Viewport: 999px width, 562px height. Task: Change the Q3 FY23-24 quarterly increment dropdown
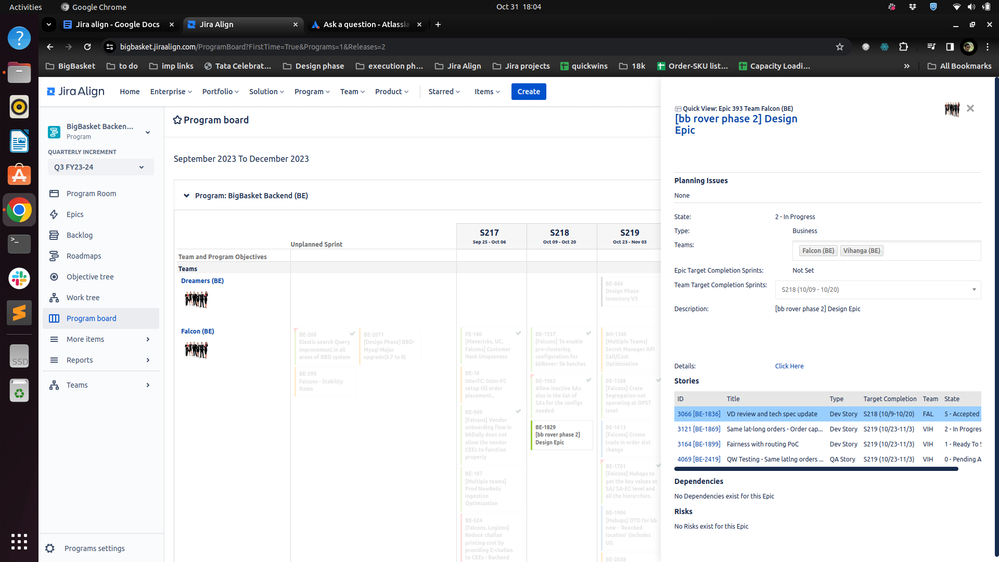pyautogui.click(x=100, y=167)
